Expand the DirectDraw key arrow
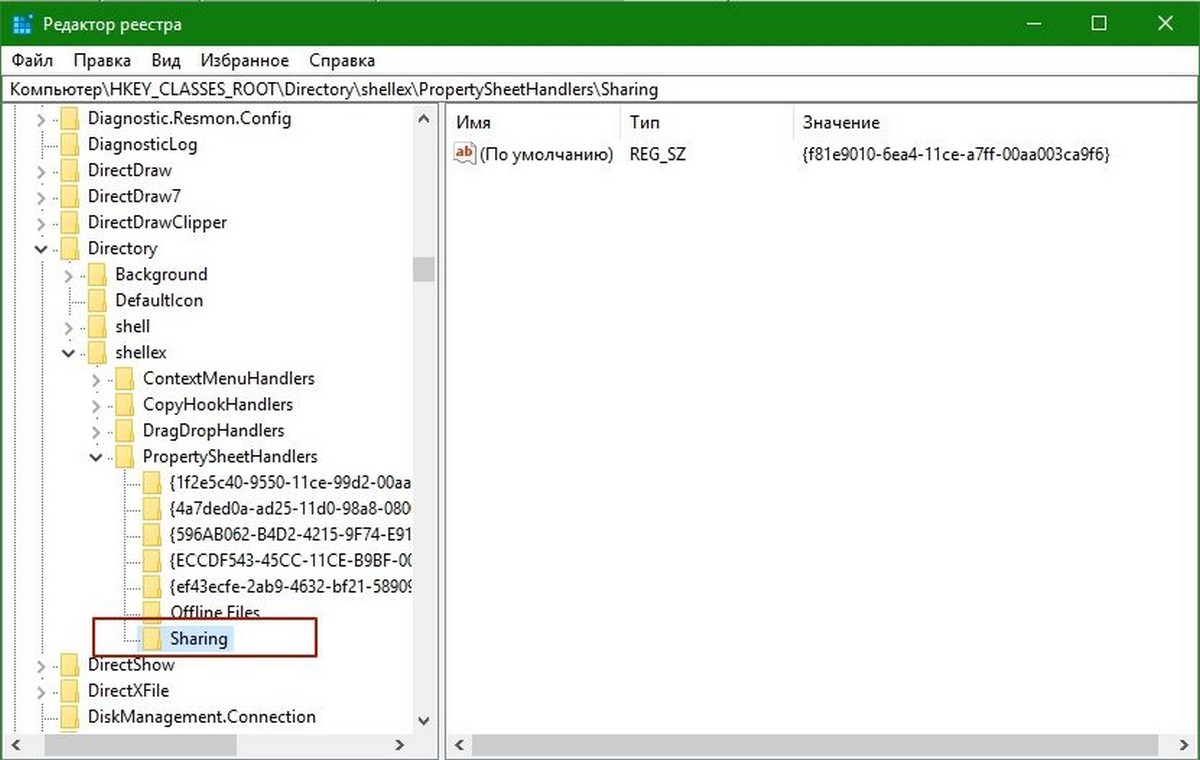1200x760 pixels. tap(40, 171)
